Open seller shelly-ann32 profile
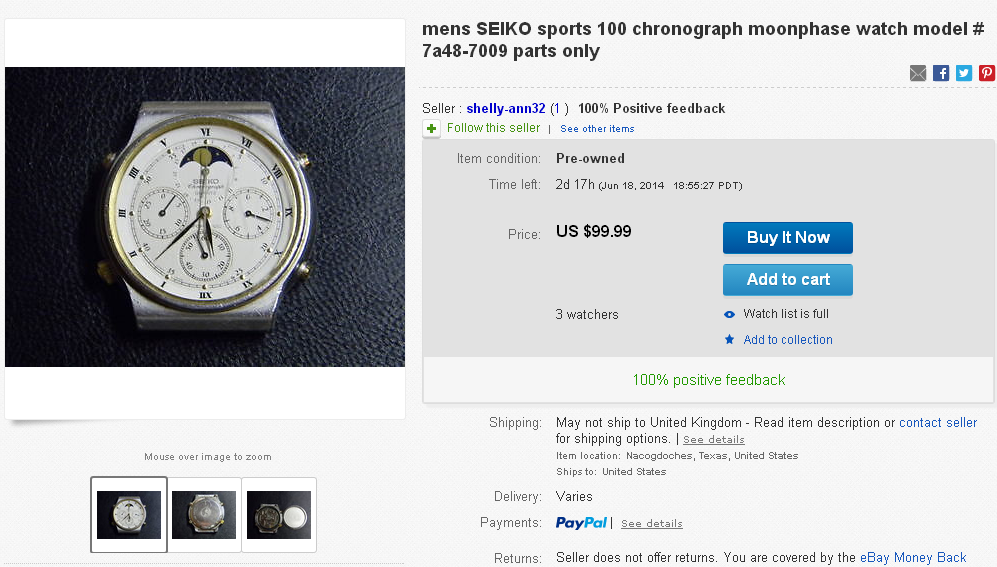Image resolution: width=997 pixels, height=567 pixels. pyautogui.click(x=505, y=108)
